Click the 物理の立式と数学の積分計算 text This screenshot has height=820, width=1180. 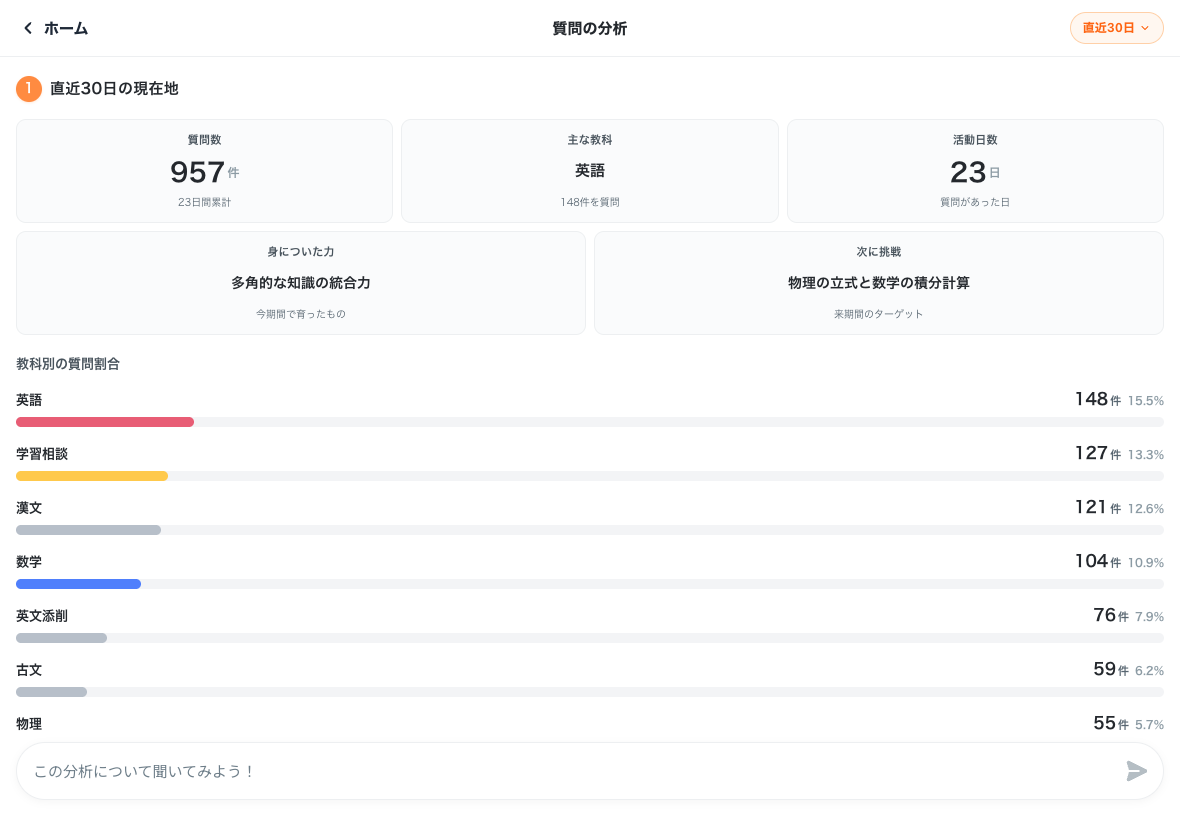click(878, 283)
